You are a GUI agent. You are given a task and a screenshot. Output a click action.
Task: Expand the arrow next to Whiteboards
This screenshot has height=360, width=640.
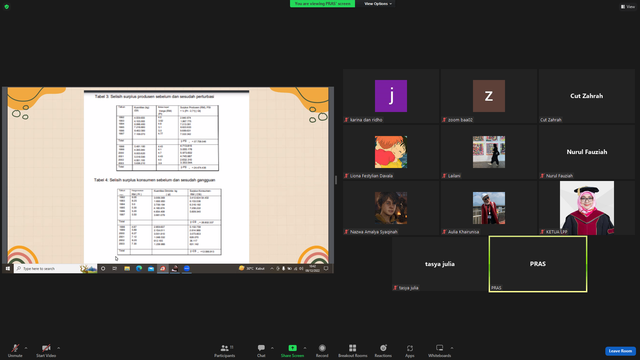point(452,348)
